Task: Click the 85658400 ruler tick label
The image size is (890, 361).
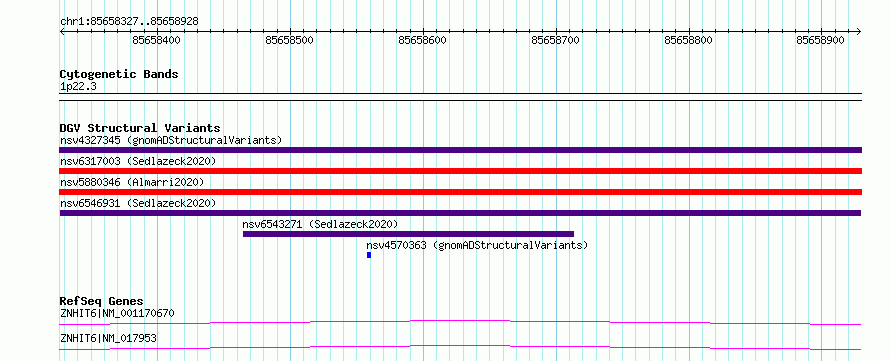Action: pos(156,40)
